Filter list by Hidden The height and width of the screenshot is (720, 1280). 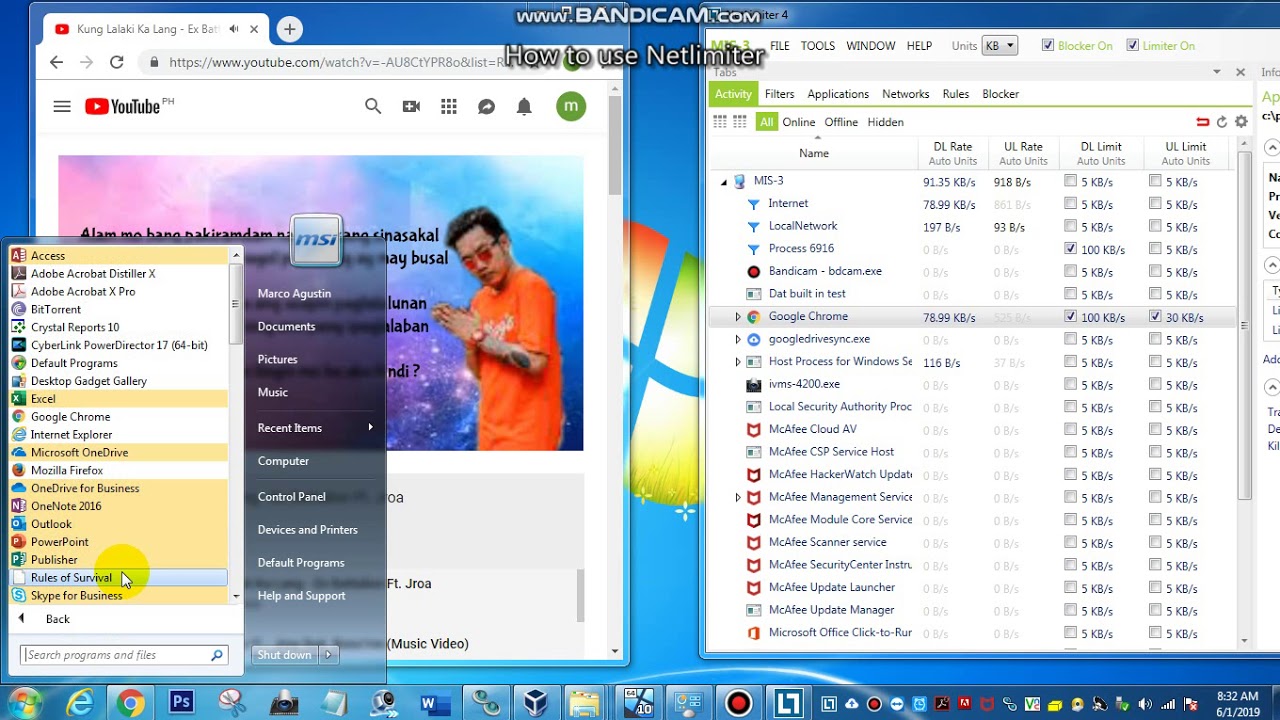pos(885,122)
